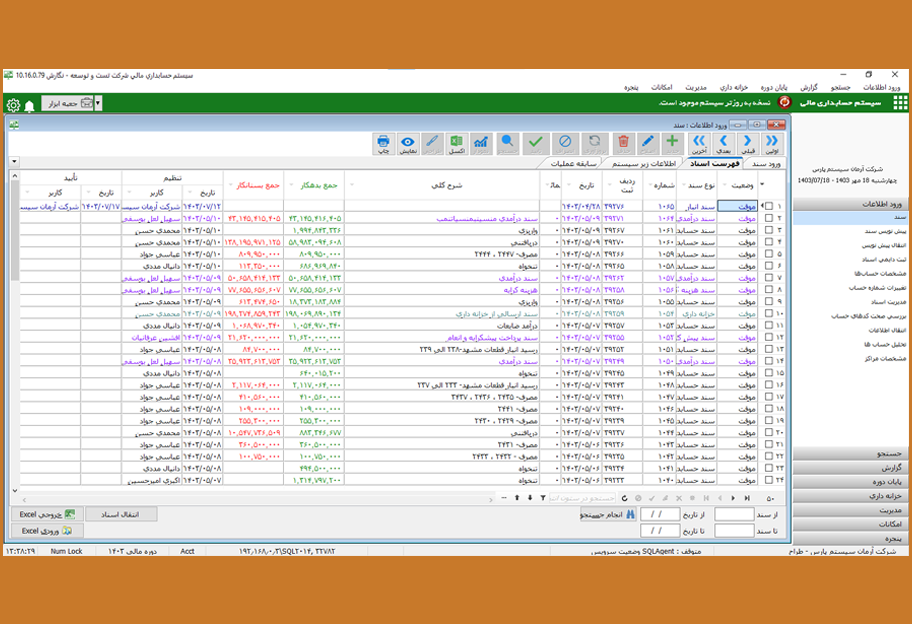Screen dimensions: 912x624
Task: Switch to the ورود سند tab
Action: point(765,164)
